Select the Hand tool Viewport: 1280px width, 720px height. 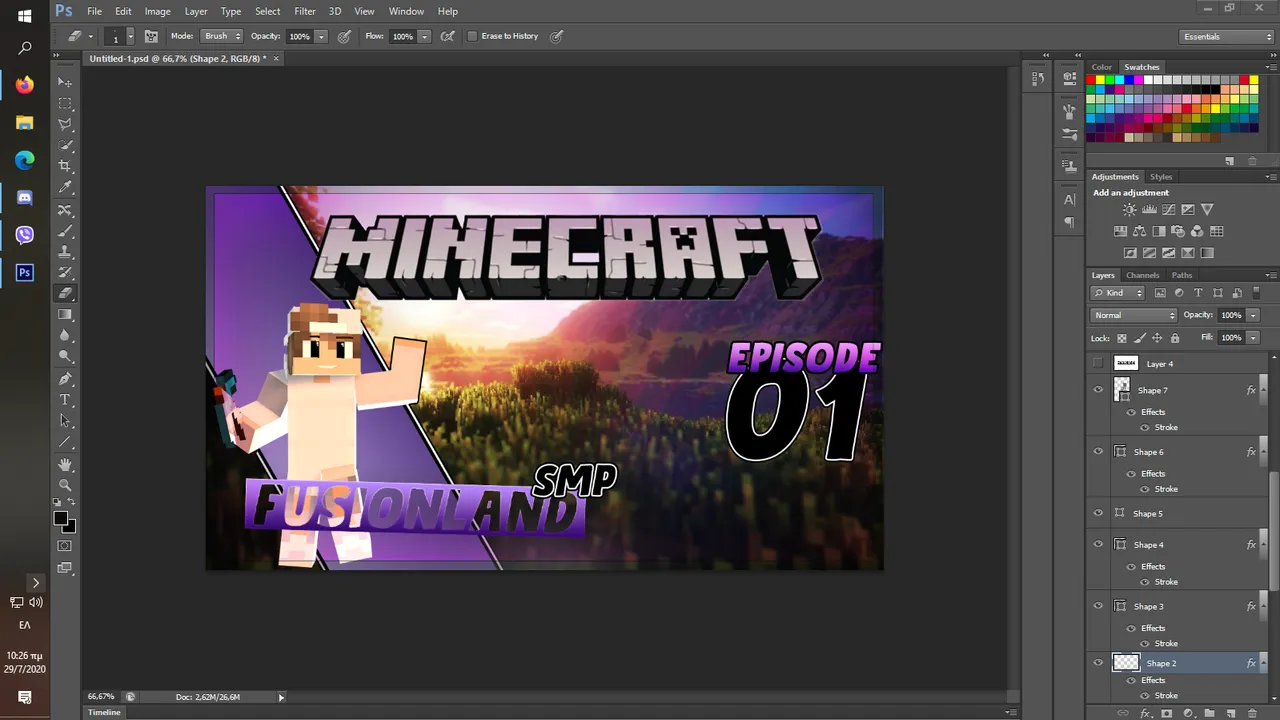65,464
